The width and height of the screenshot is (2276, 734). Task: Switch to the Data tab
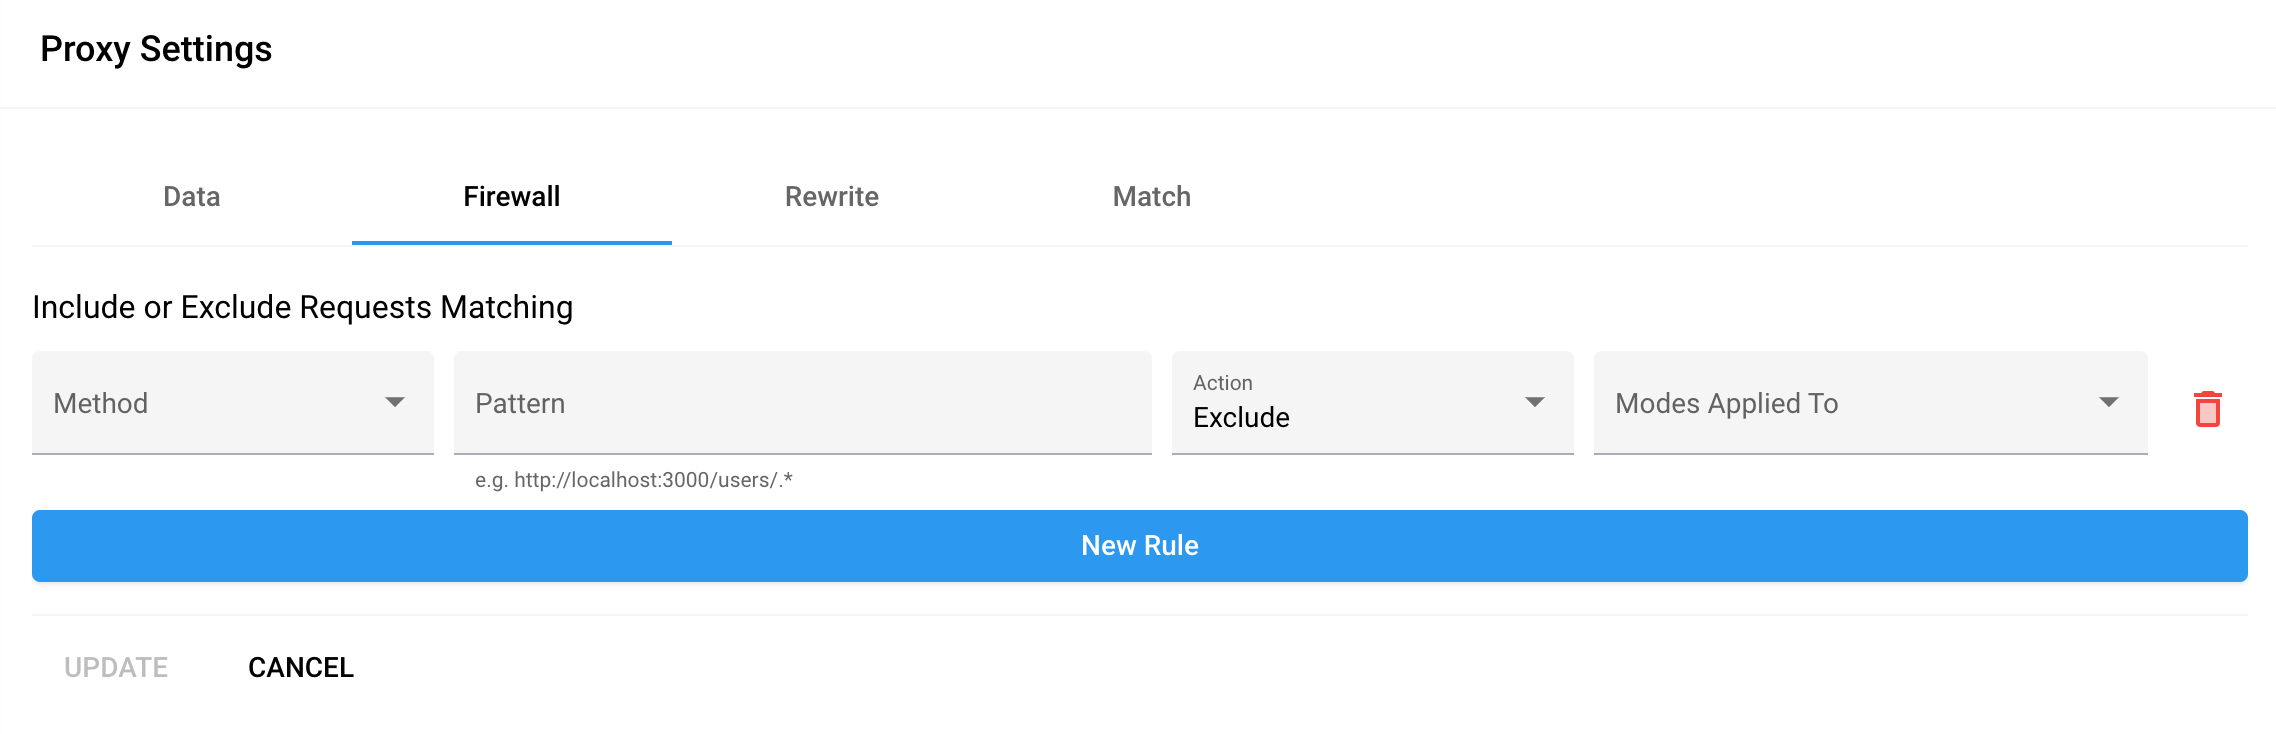click(192, 197)
